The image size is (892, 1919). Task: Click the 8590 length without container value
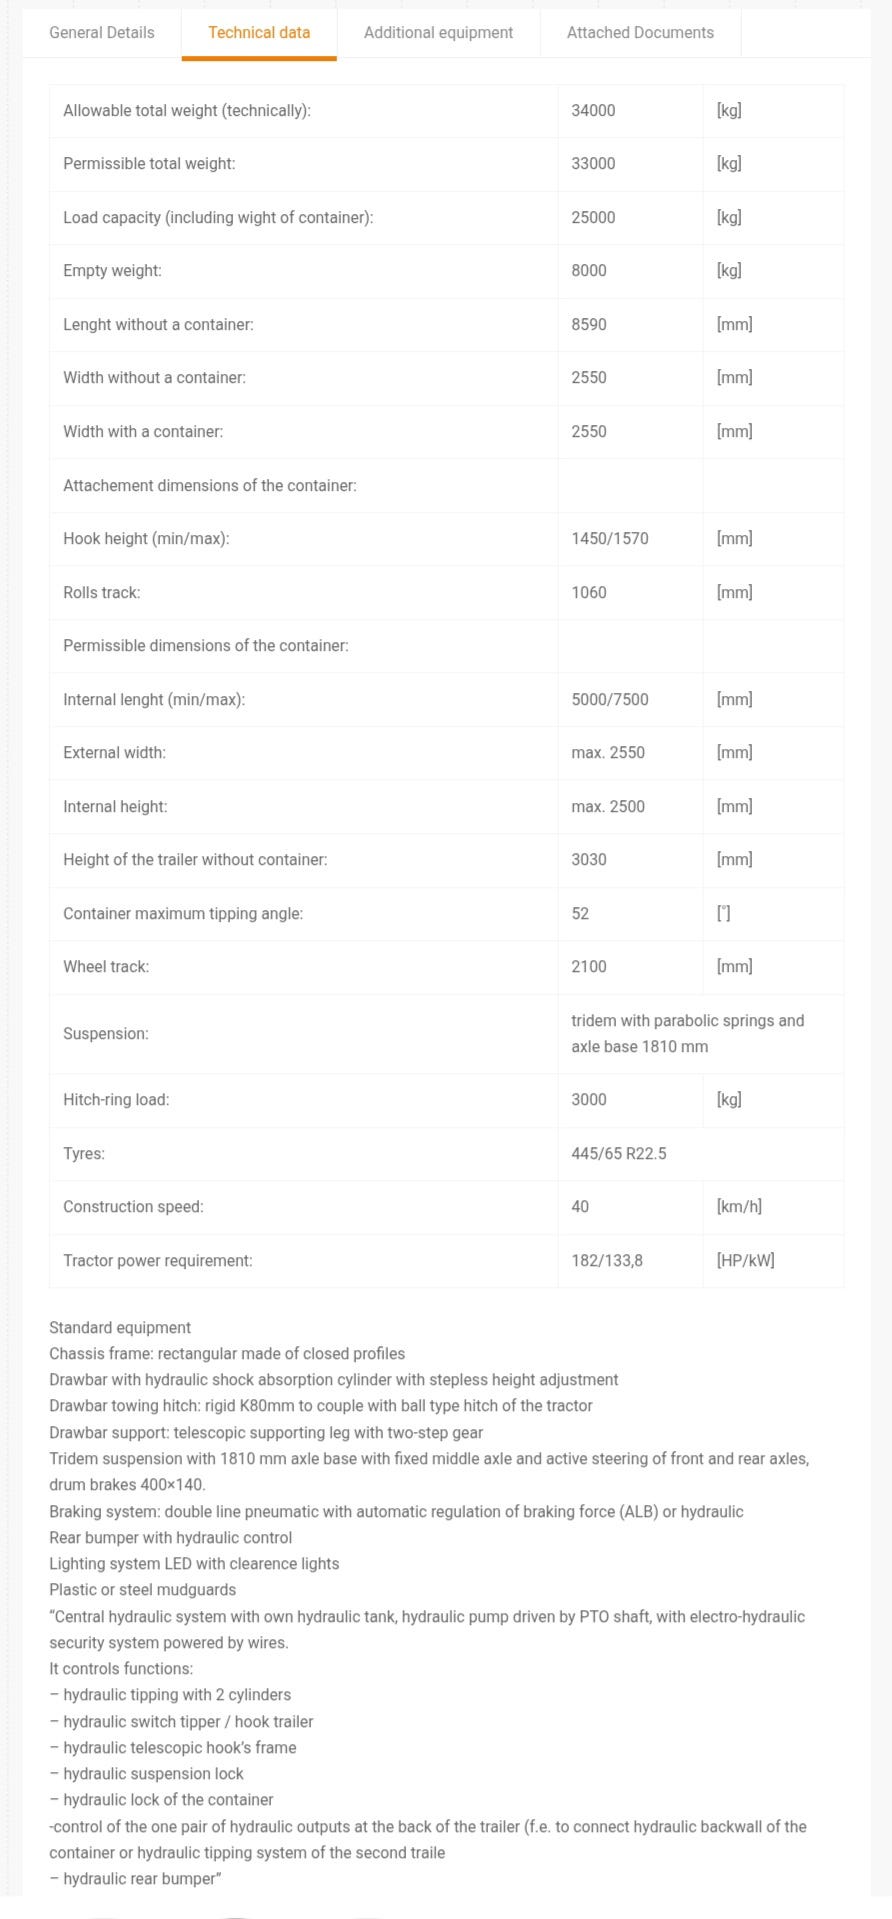pyautogui.click(x=588, y=325)
